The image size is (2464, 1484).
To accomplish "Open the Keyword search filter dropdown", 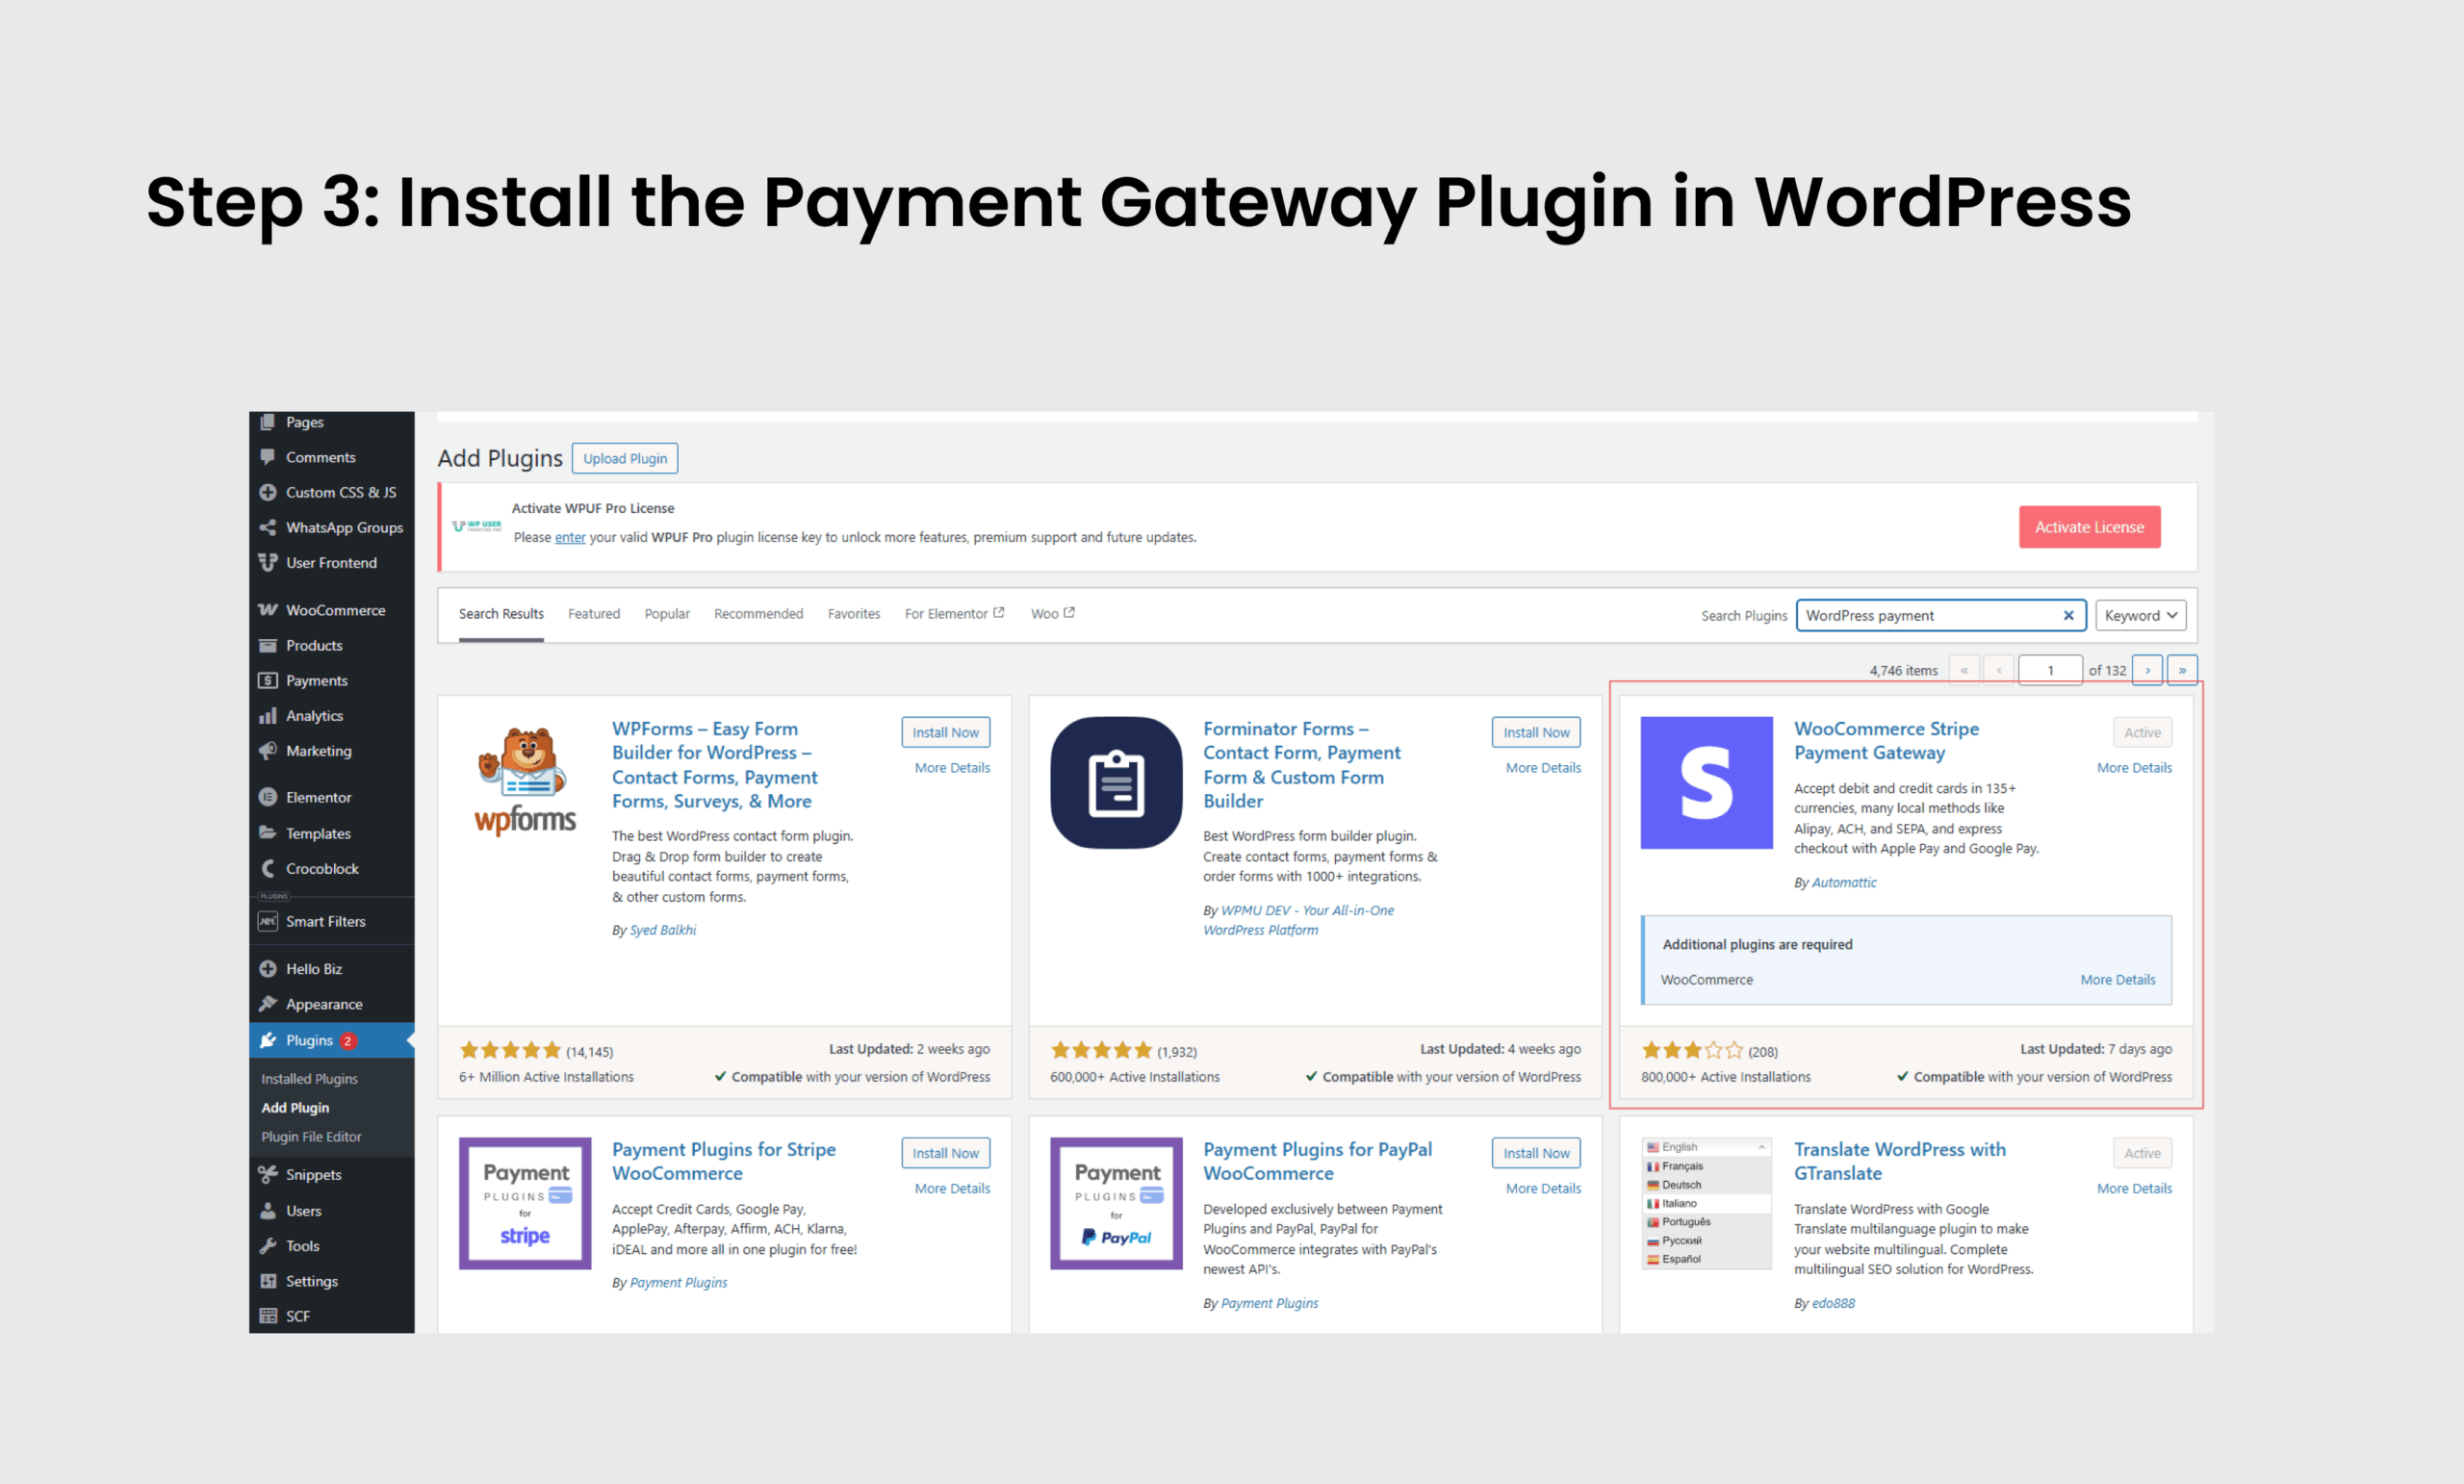I will (x=2140, y=615).
